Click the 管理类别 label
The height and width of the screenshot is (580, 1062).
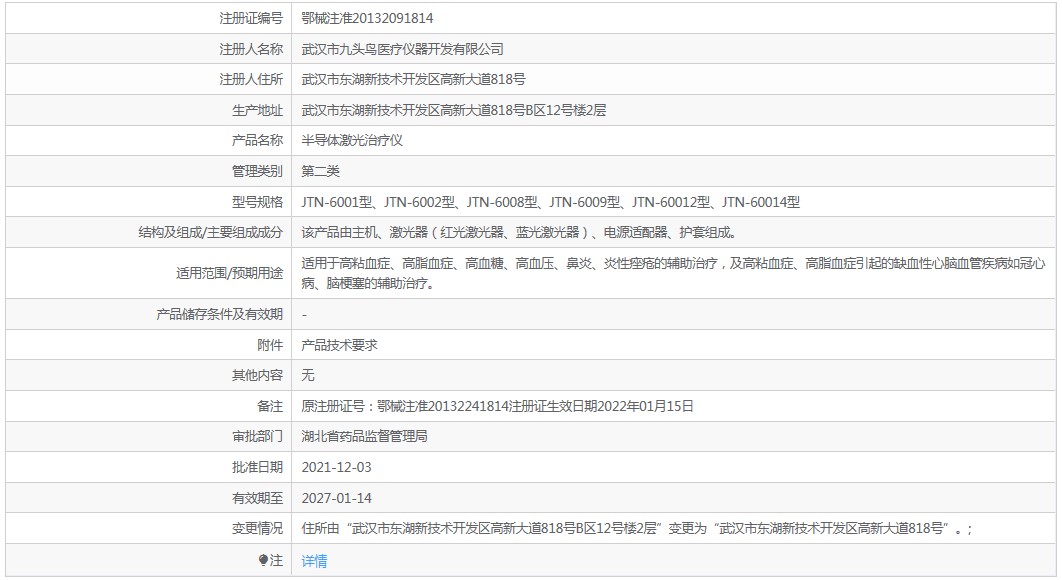coord(257,171)
